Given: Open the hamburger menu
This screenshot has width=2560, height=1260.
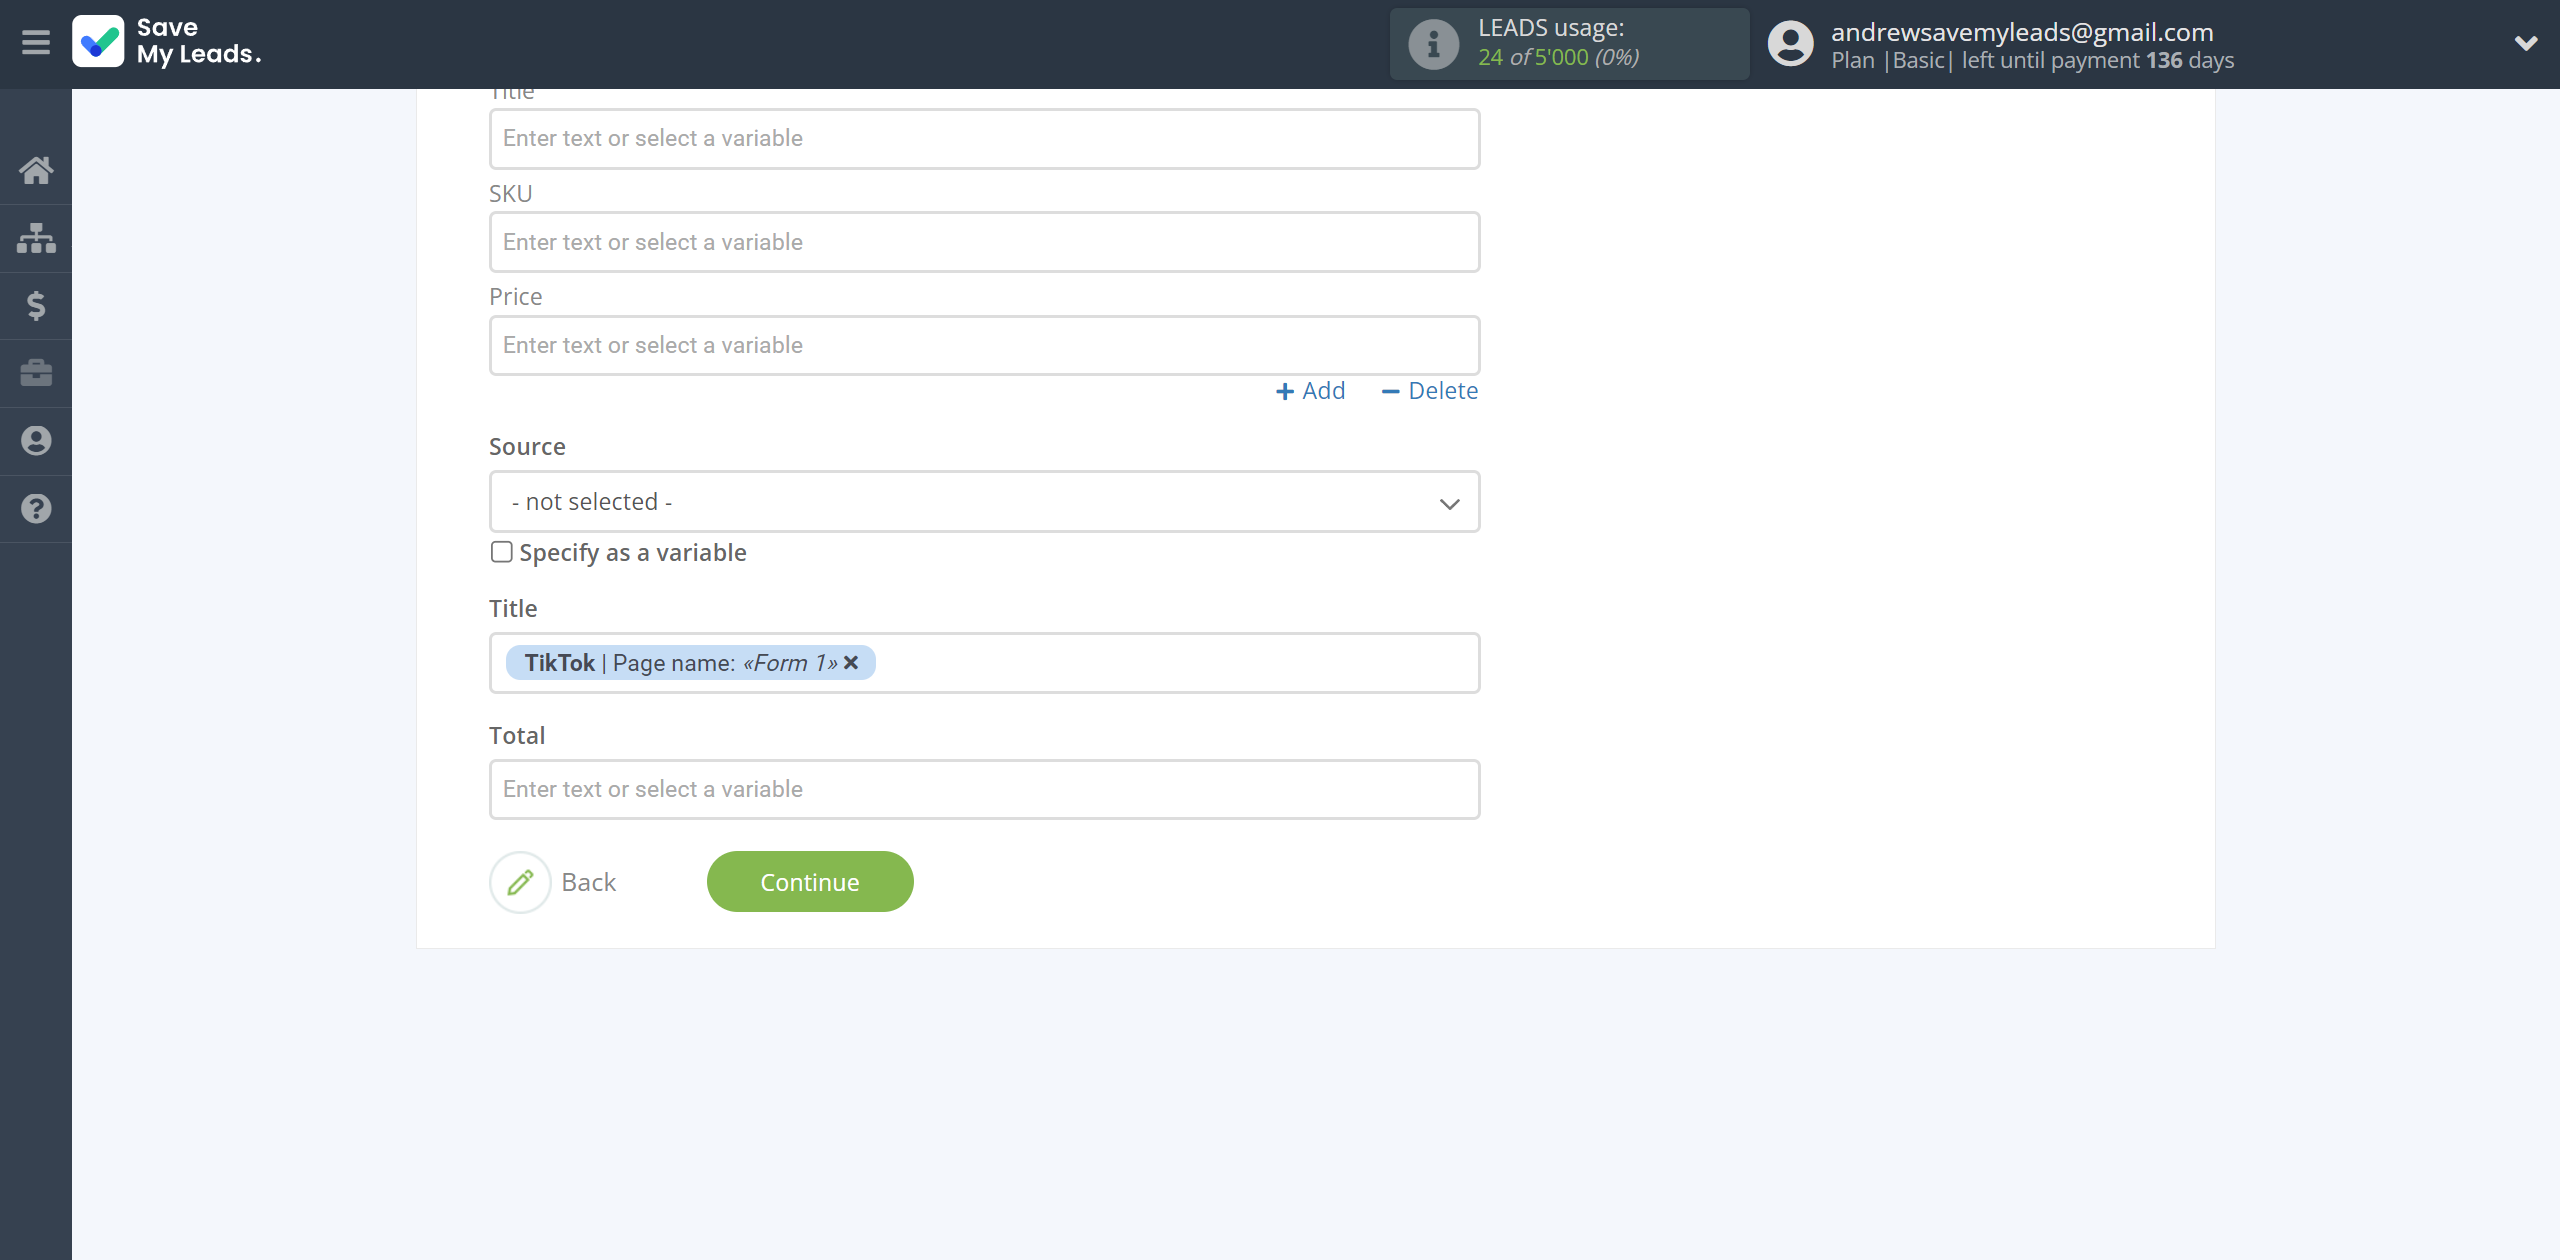Looking at the screenshot, I should pos(36,43).
